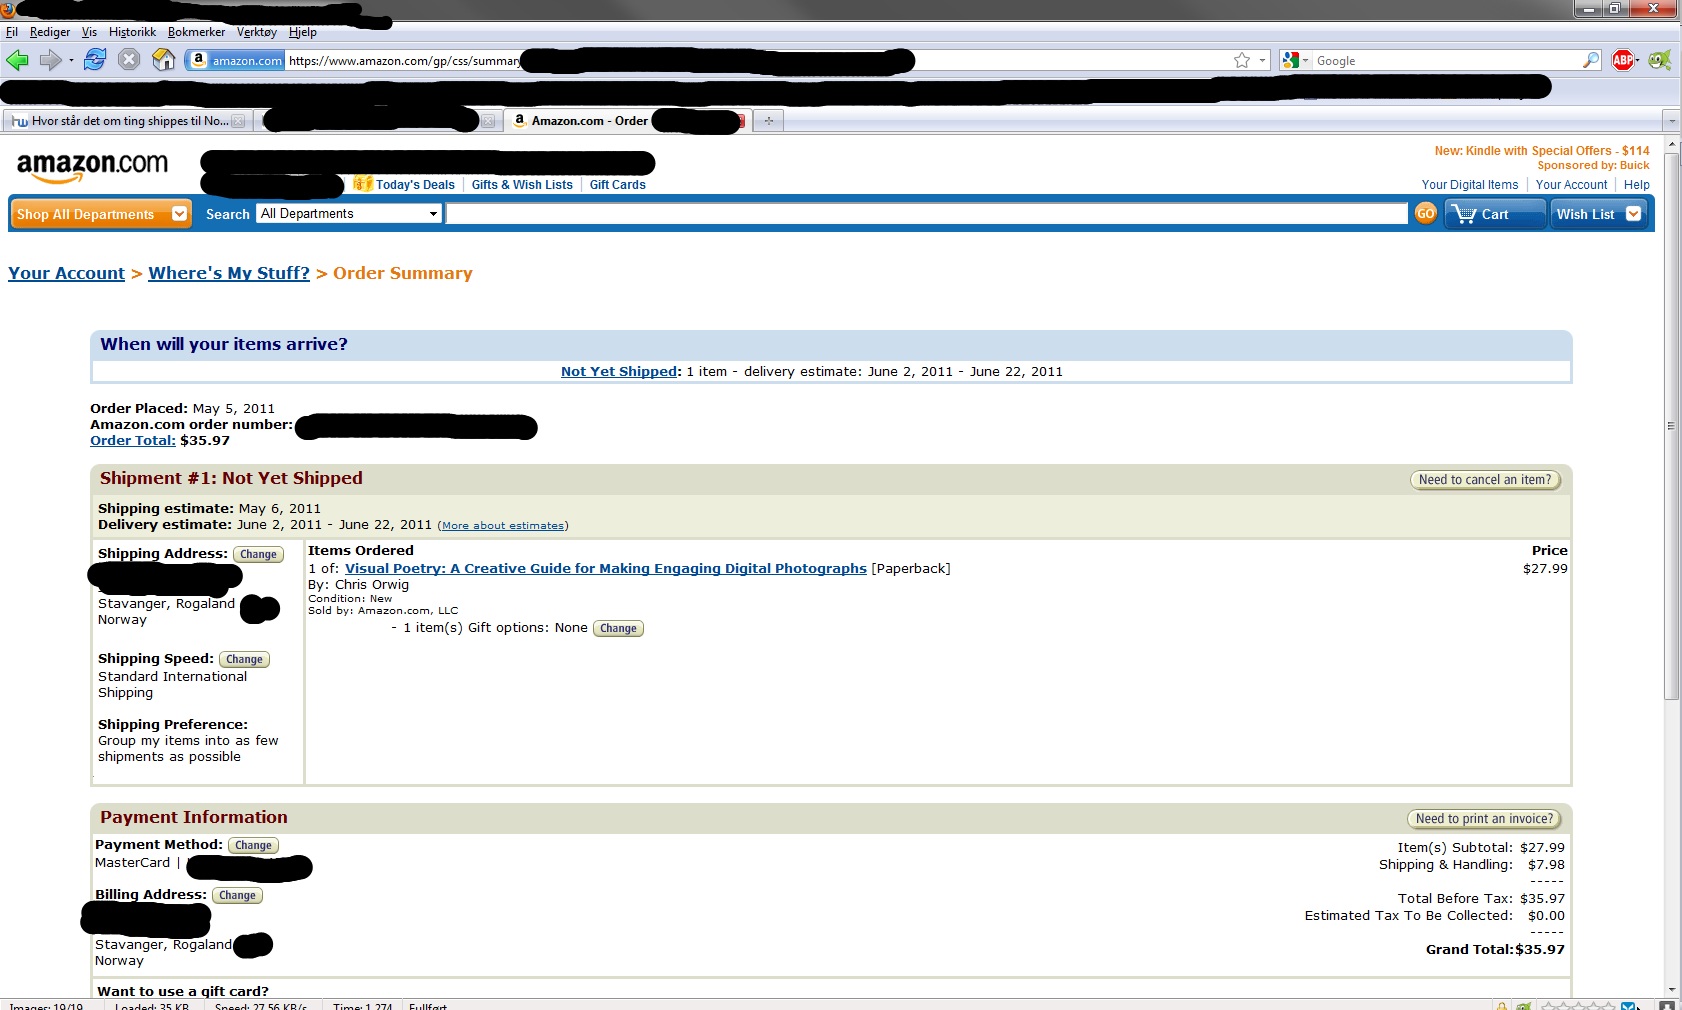
Task: Open the shopping Cart
Action: pyautogui.click(x=1494, y=214)
